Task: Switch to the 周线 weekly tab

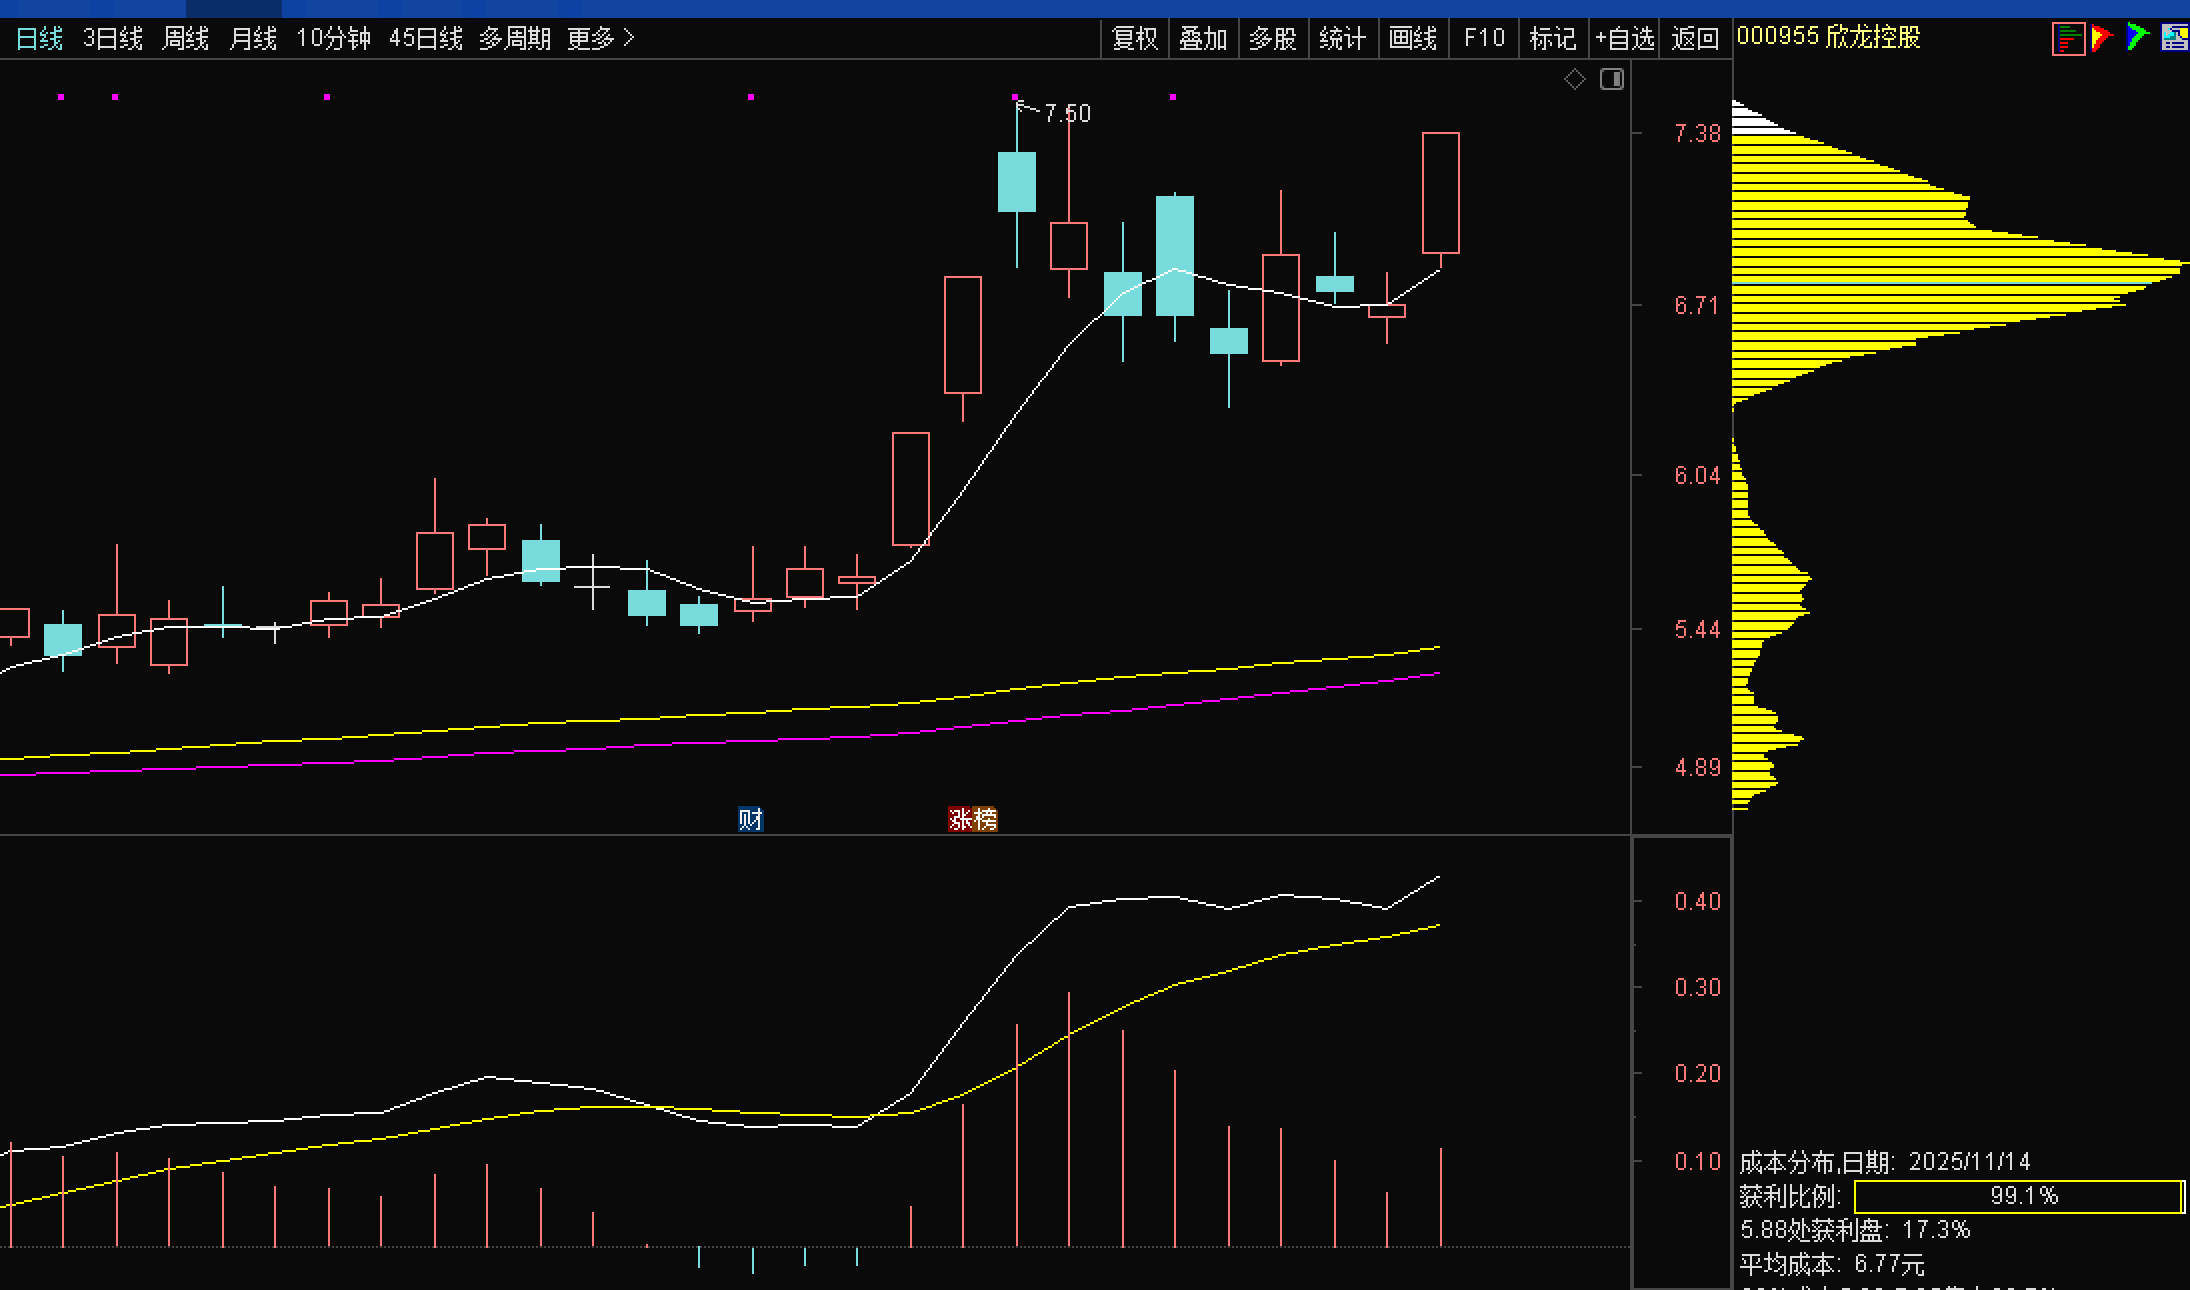Action: (186, 39)
